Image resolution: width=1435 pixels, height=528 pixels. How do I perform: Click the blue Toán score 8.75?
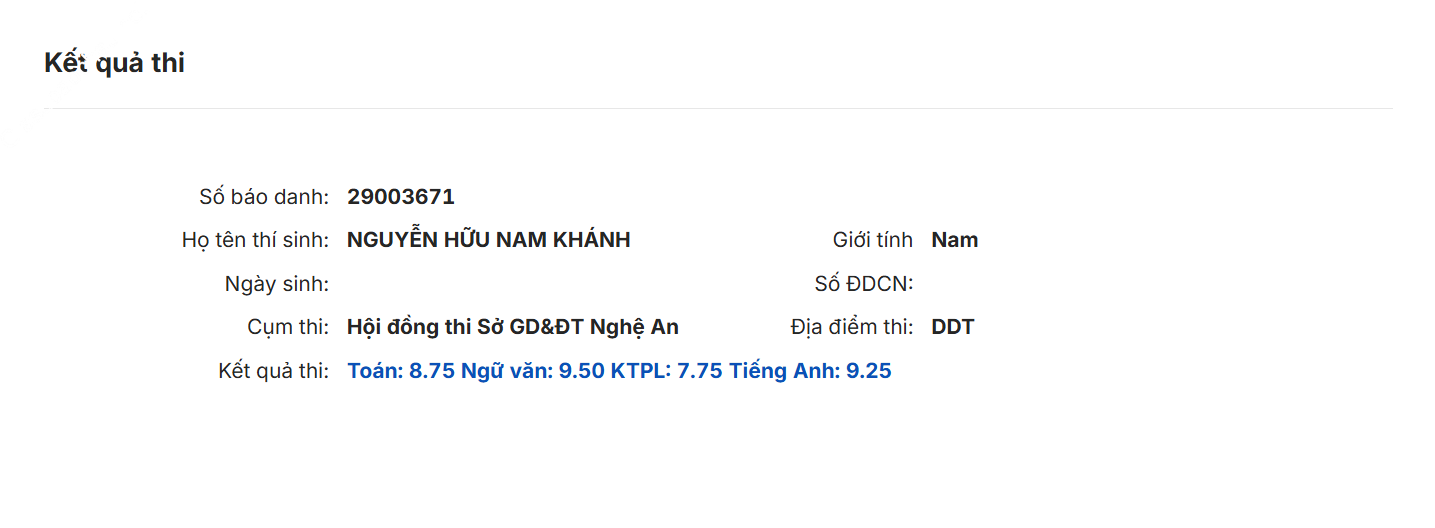[432, 371]
